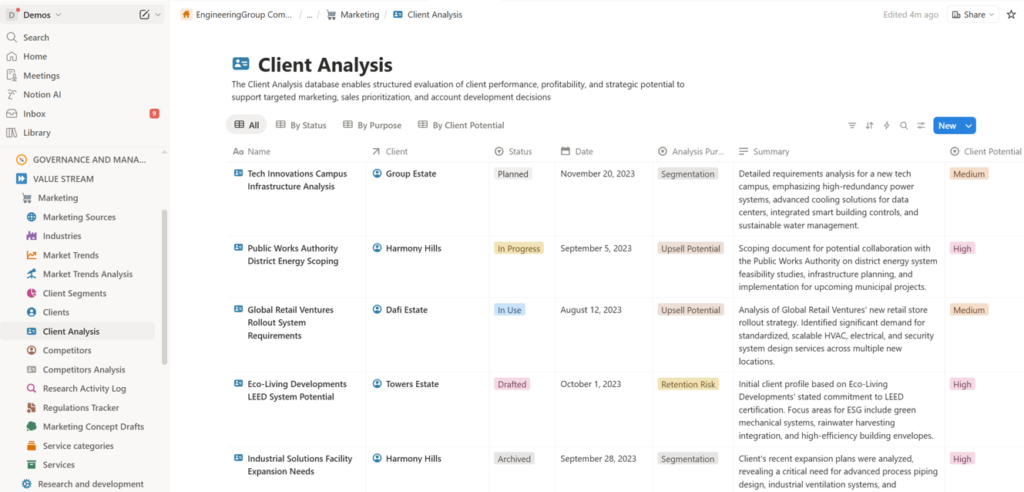Switch to the By Status view tab

(x=300, y=126)
